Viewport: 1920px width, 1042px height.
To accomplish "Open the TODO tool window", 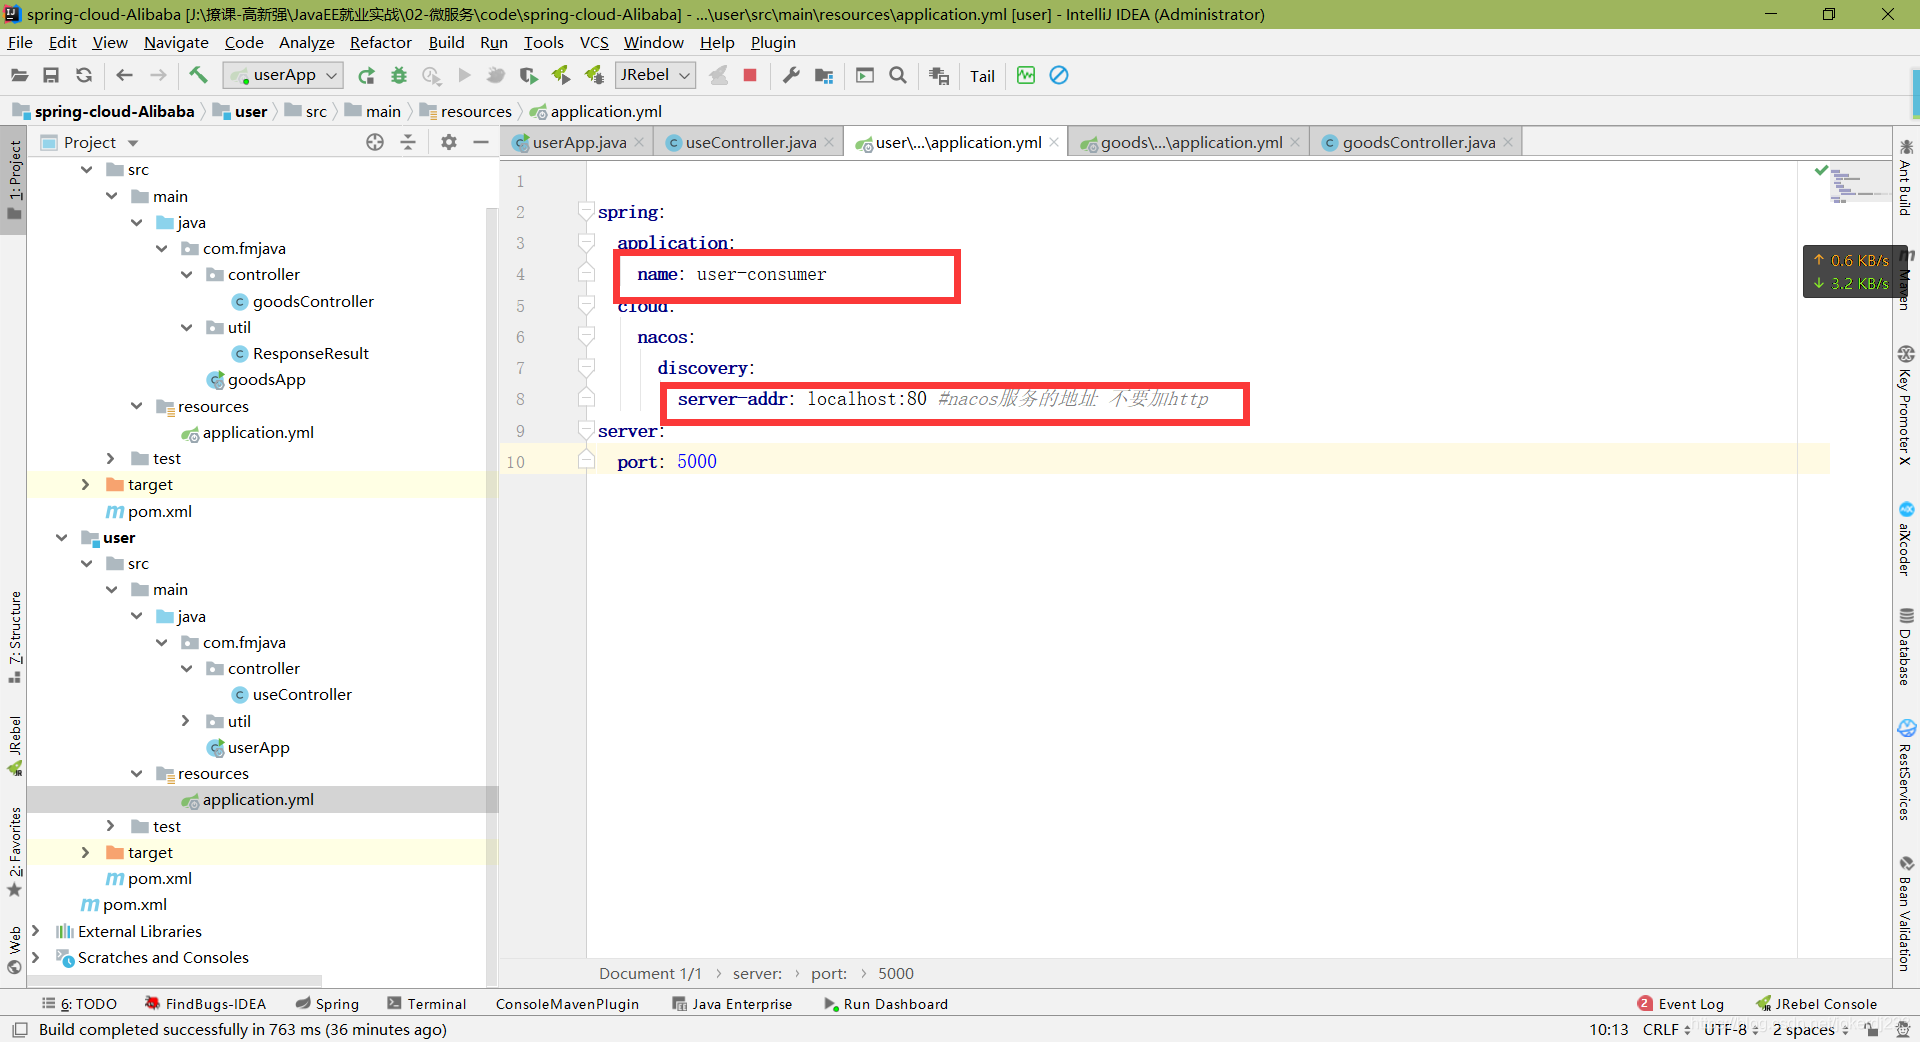I will 79,1004.
